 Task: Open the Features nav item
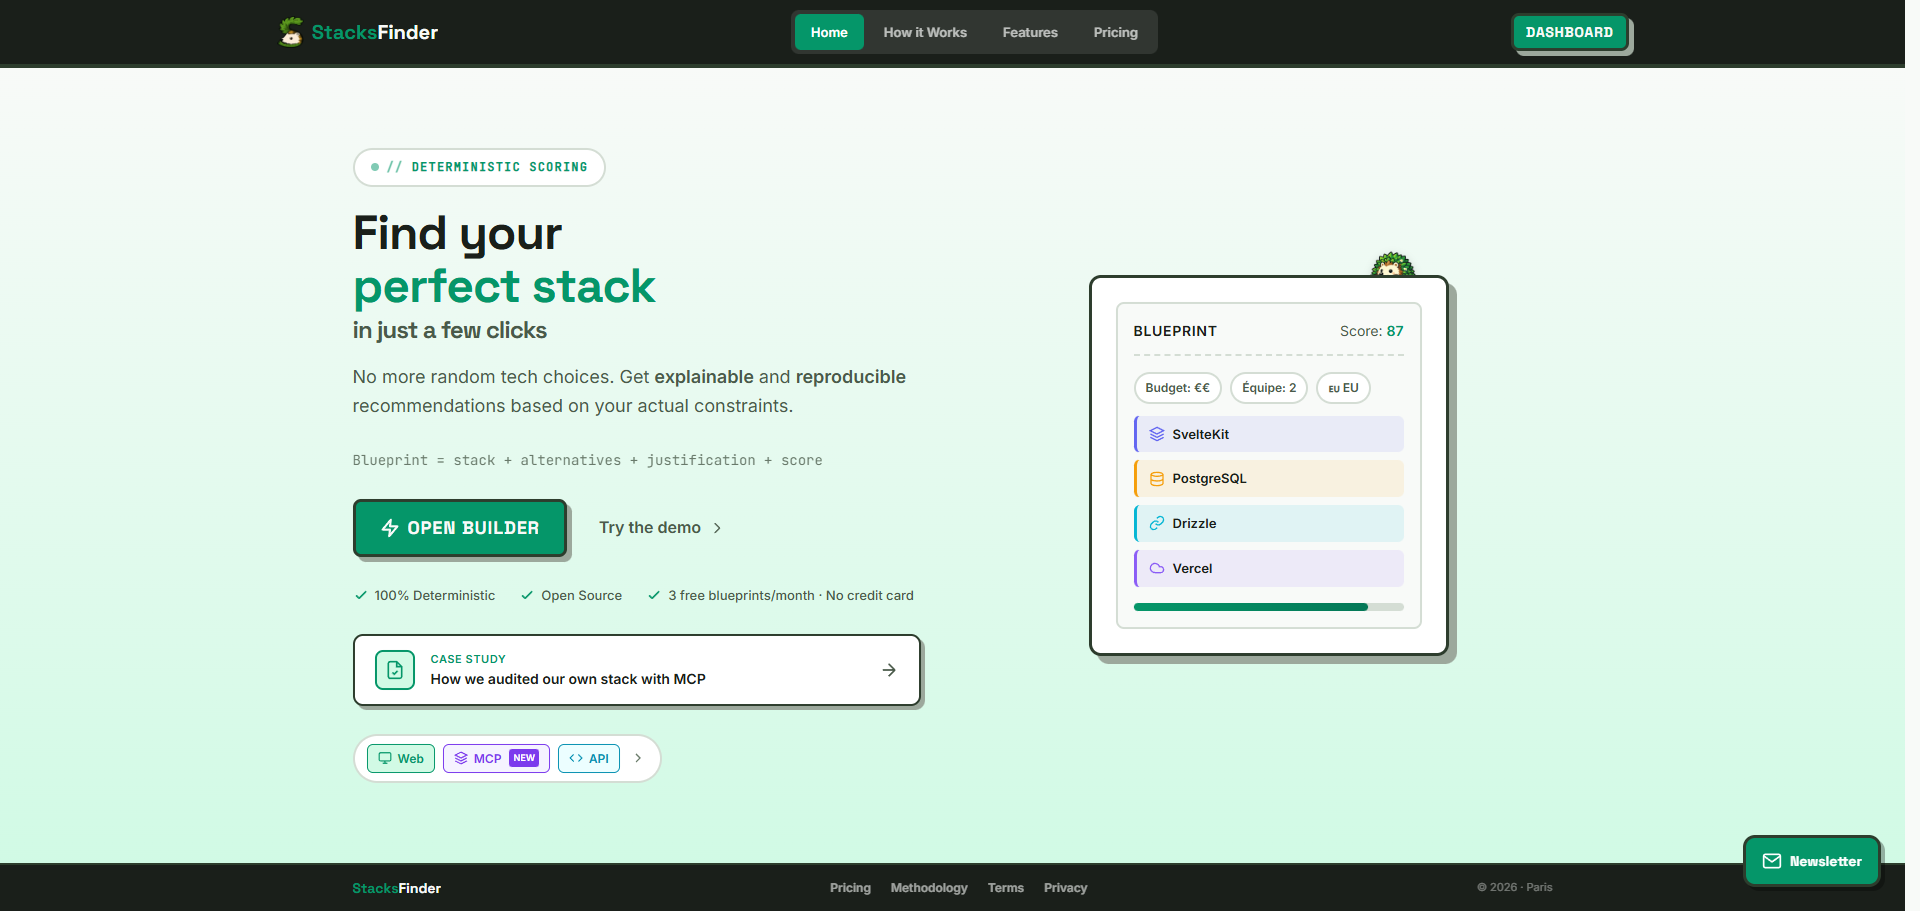tap(1030, 32)
